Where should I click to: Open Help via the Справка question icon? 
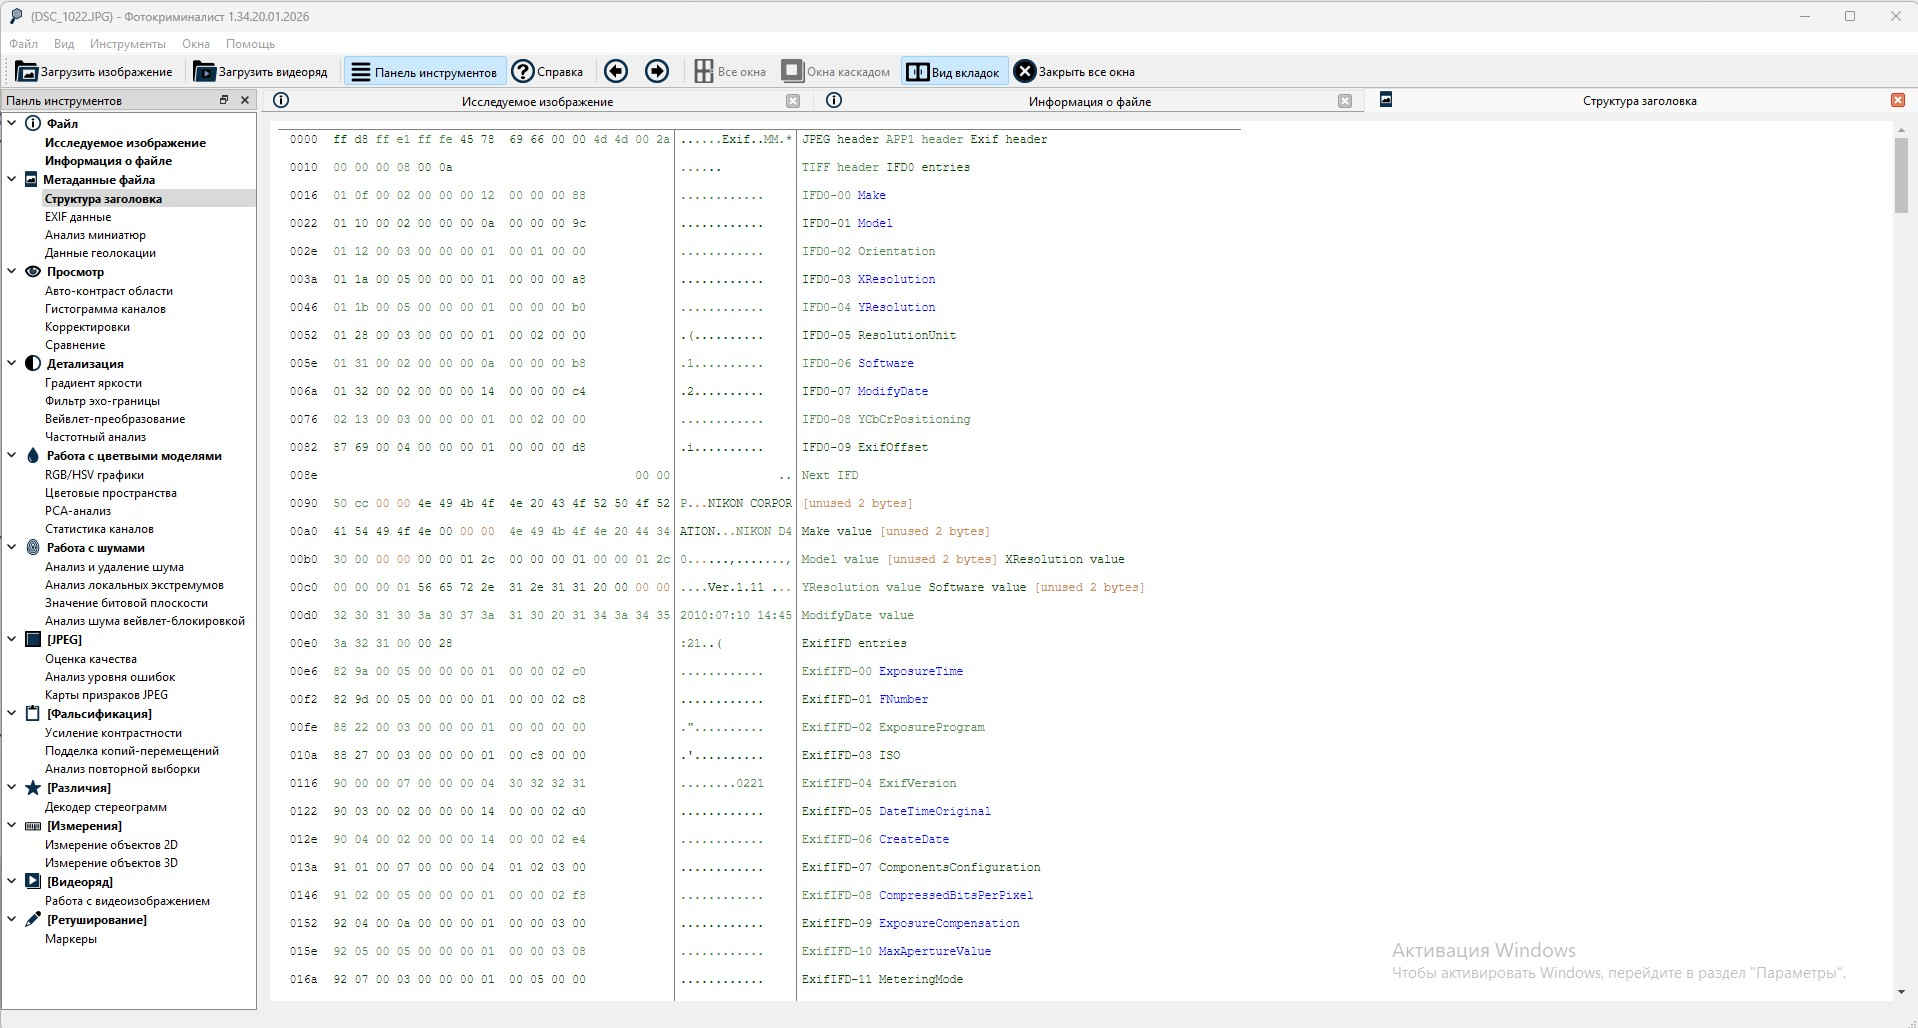click(523, 72)
